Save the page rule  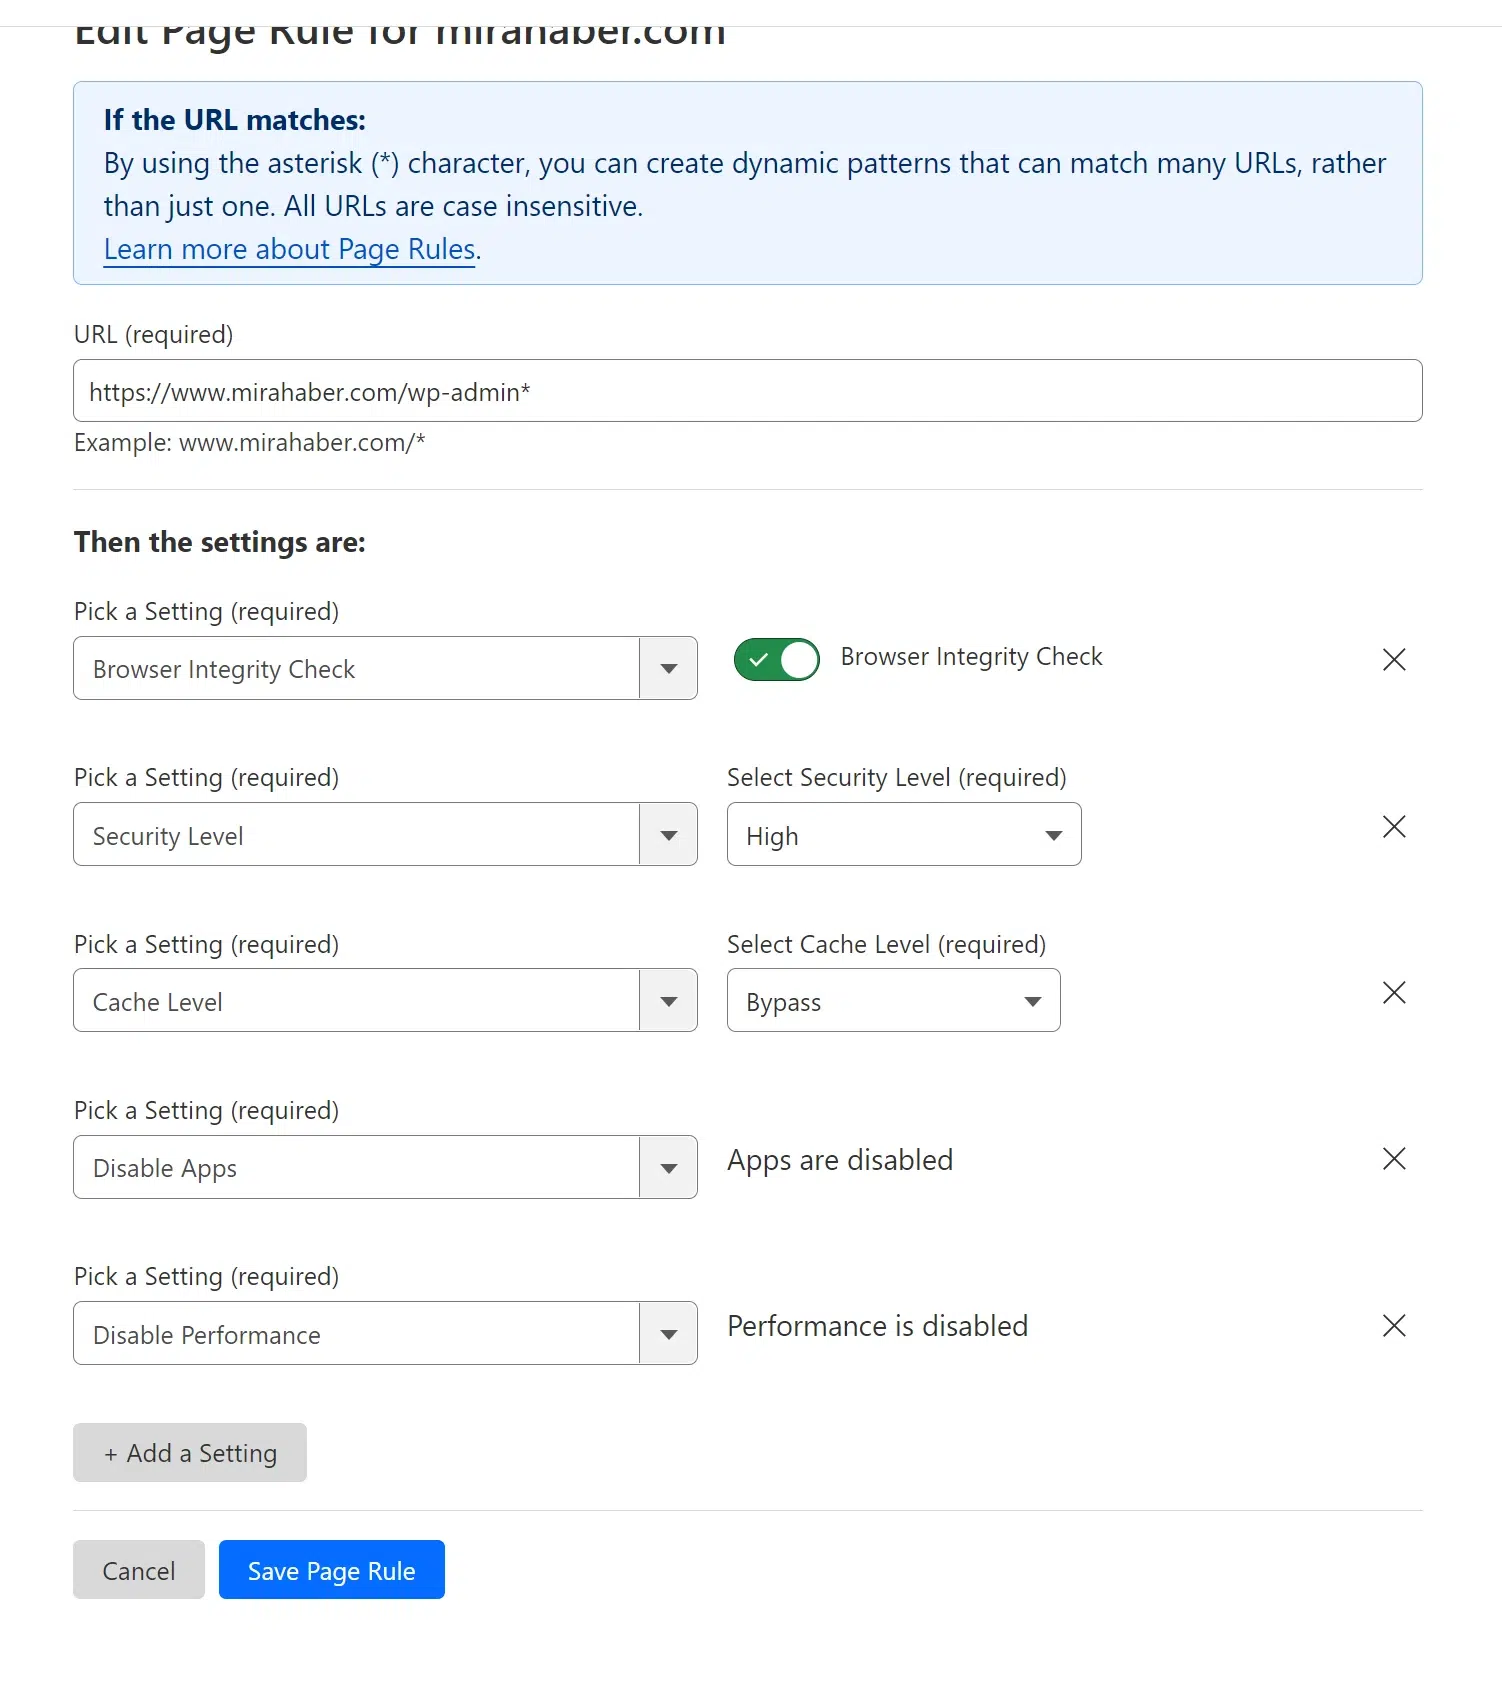[x=332, y=1570]
